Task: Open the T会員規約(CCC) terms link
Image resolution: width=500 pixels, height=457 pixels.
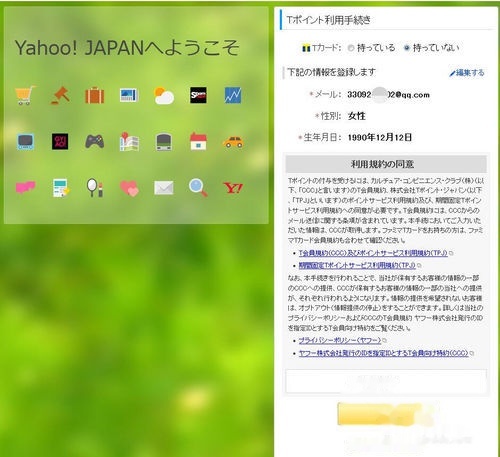Action: [373, 253]
